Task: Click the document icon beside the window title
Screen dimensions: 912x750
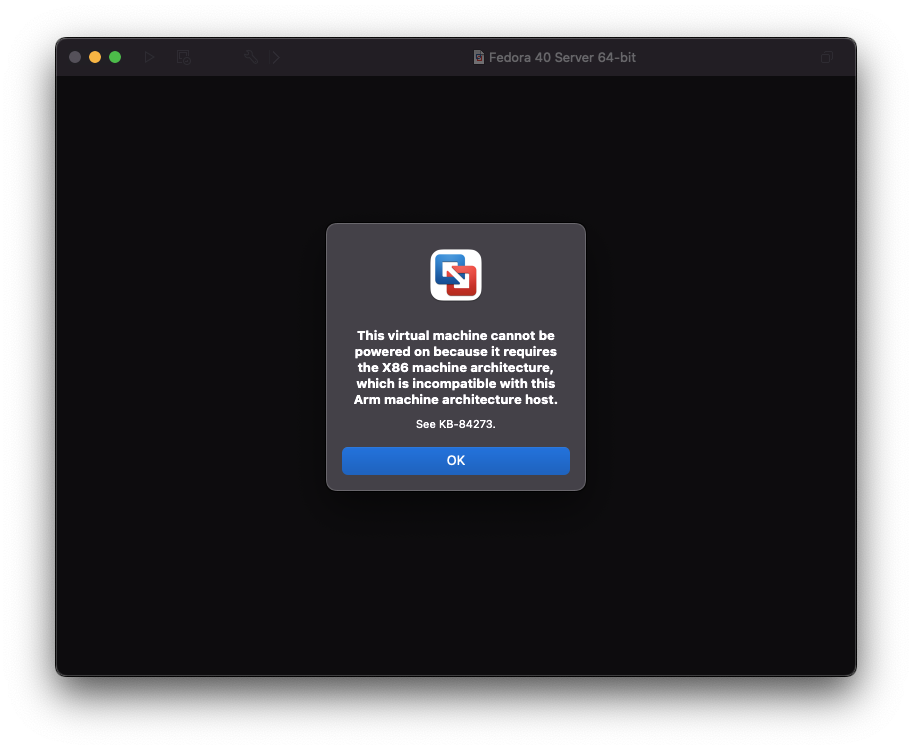Action: 479,57
